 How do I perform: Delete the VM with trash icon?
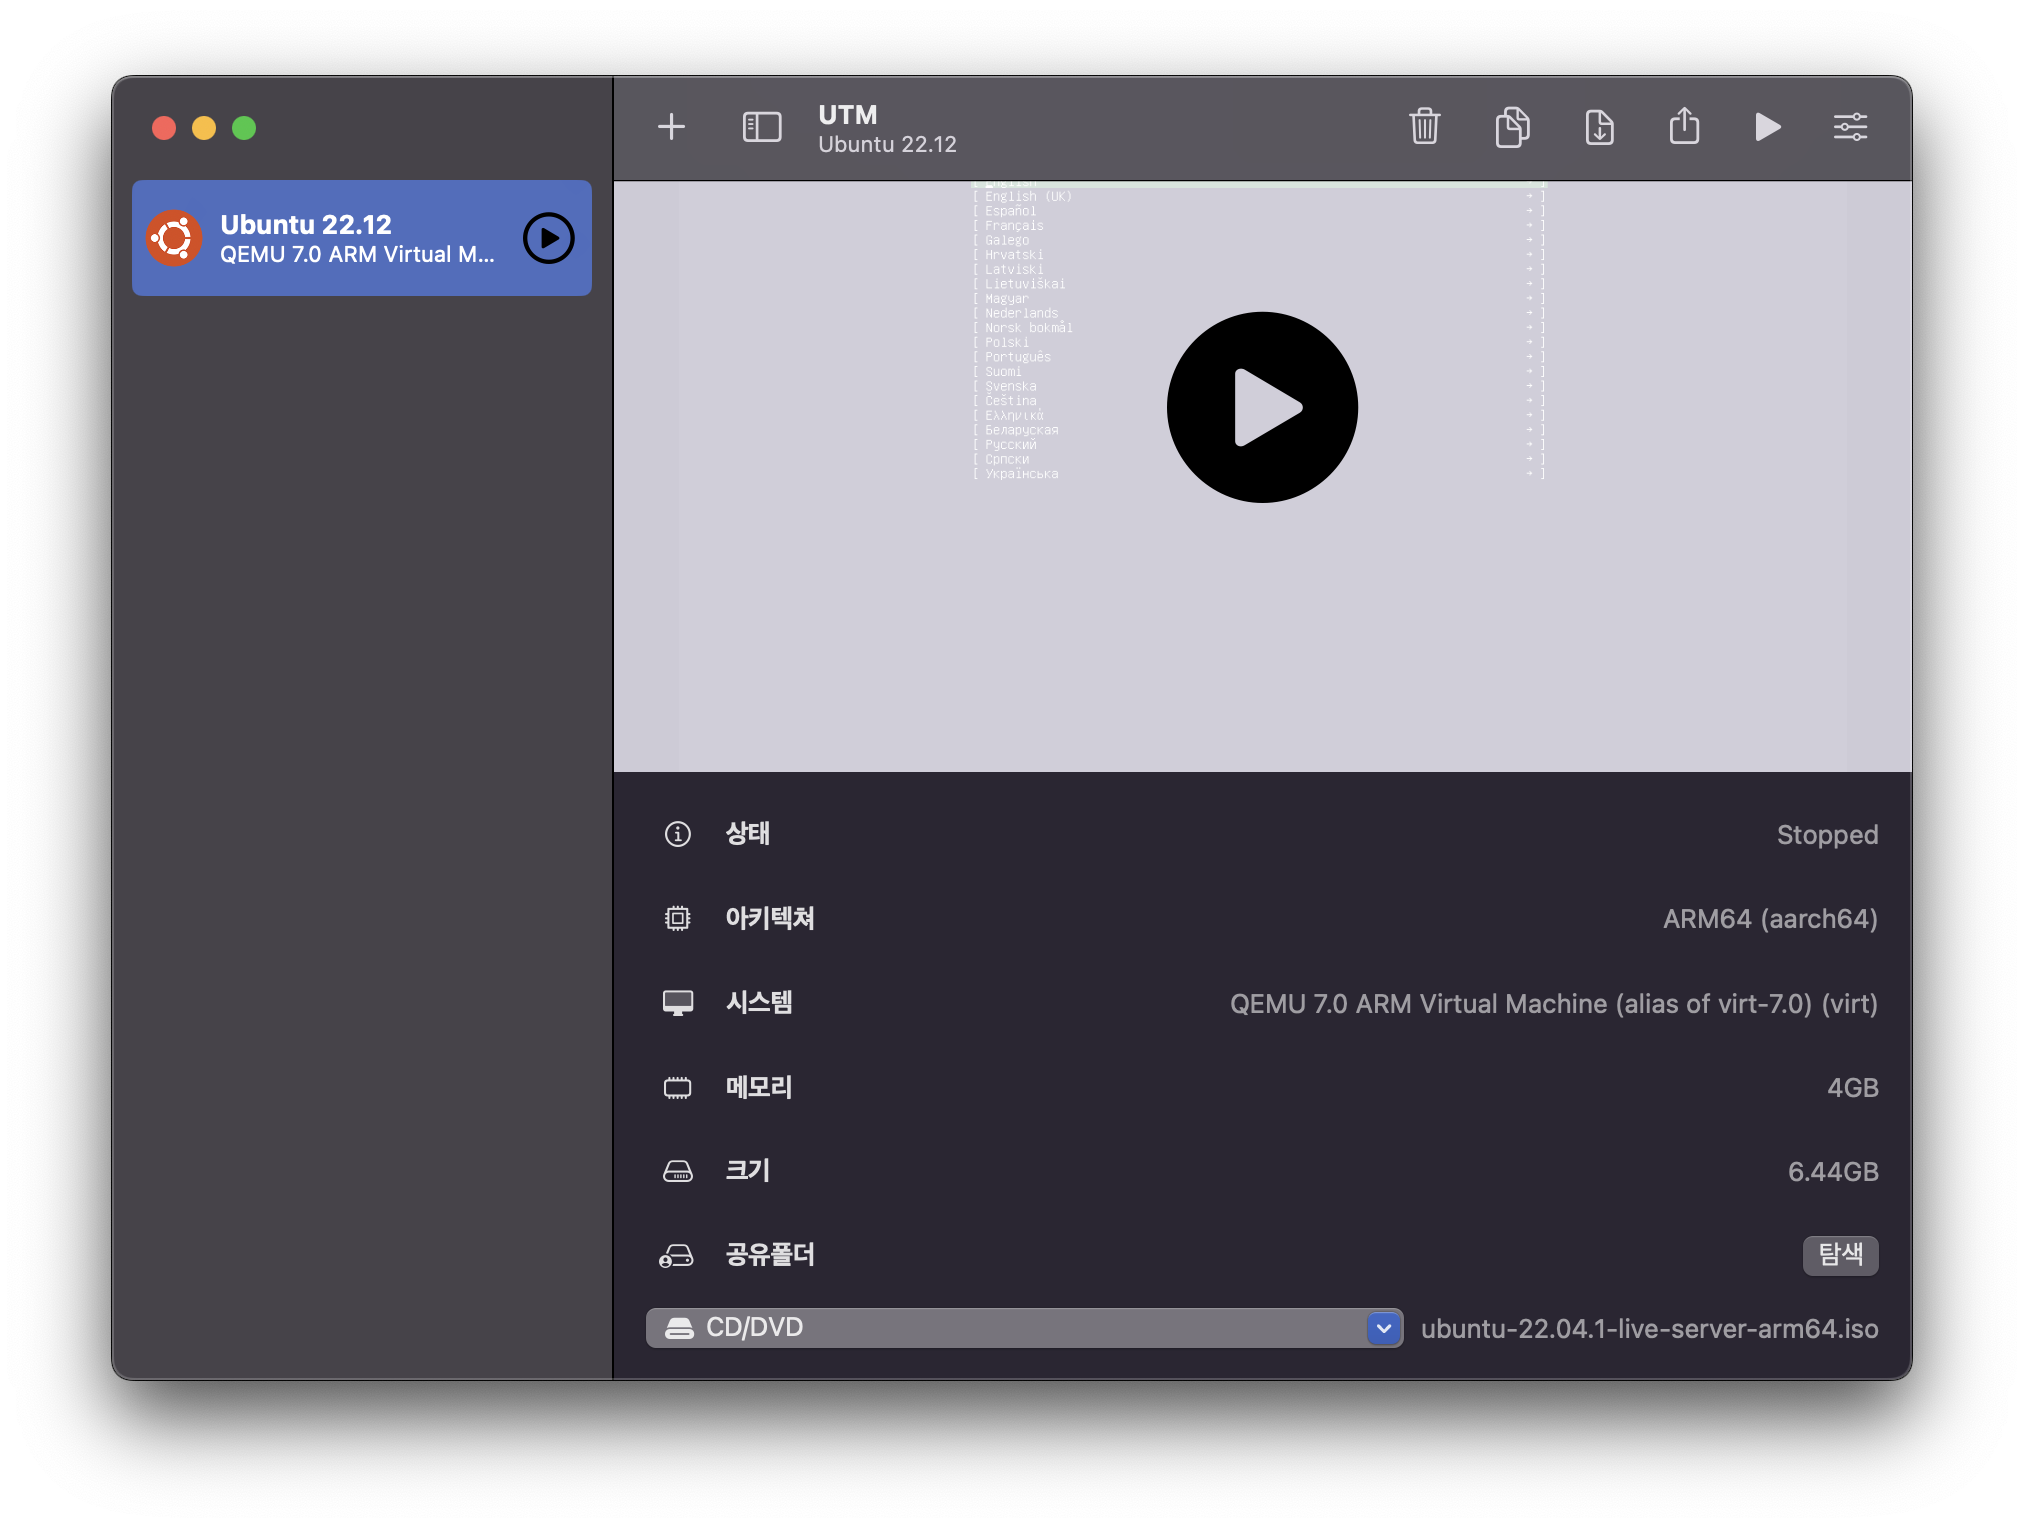tap(1424, 127)
